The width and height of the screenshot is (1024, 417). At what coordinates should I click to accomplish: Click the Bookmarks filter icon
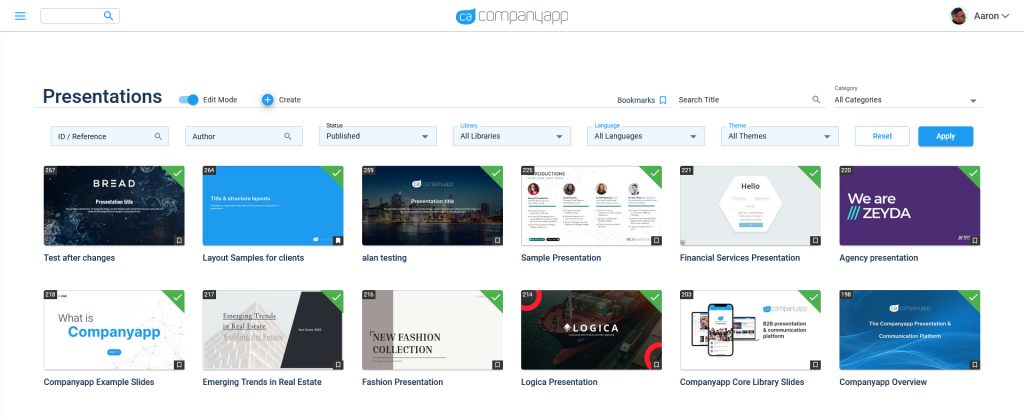coord(662,100)
